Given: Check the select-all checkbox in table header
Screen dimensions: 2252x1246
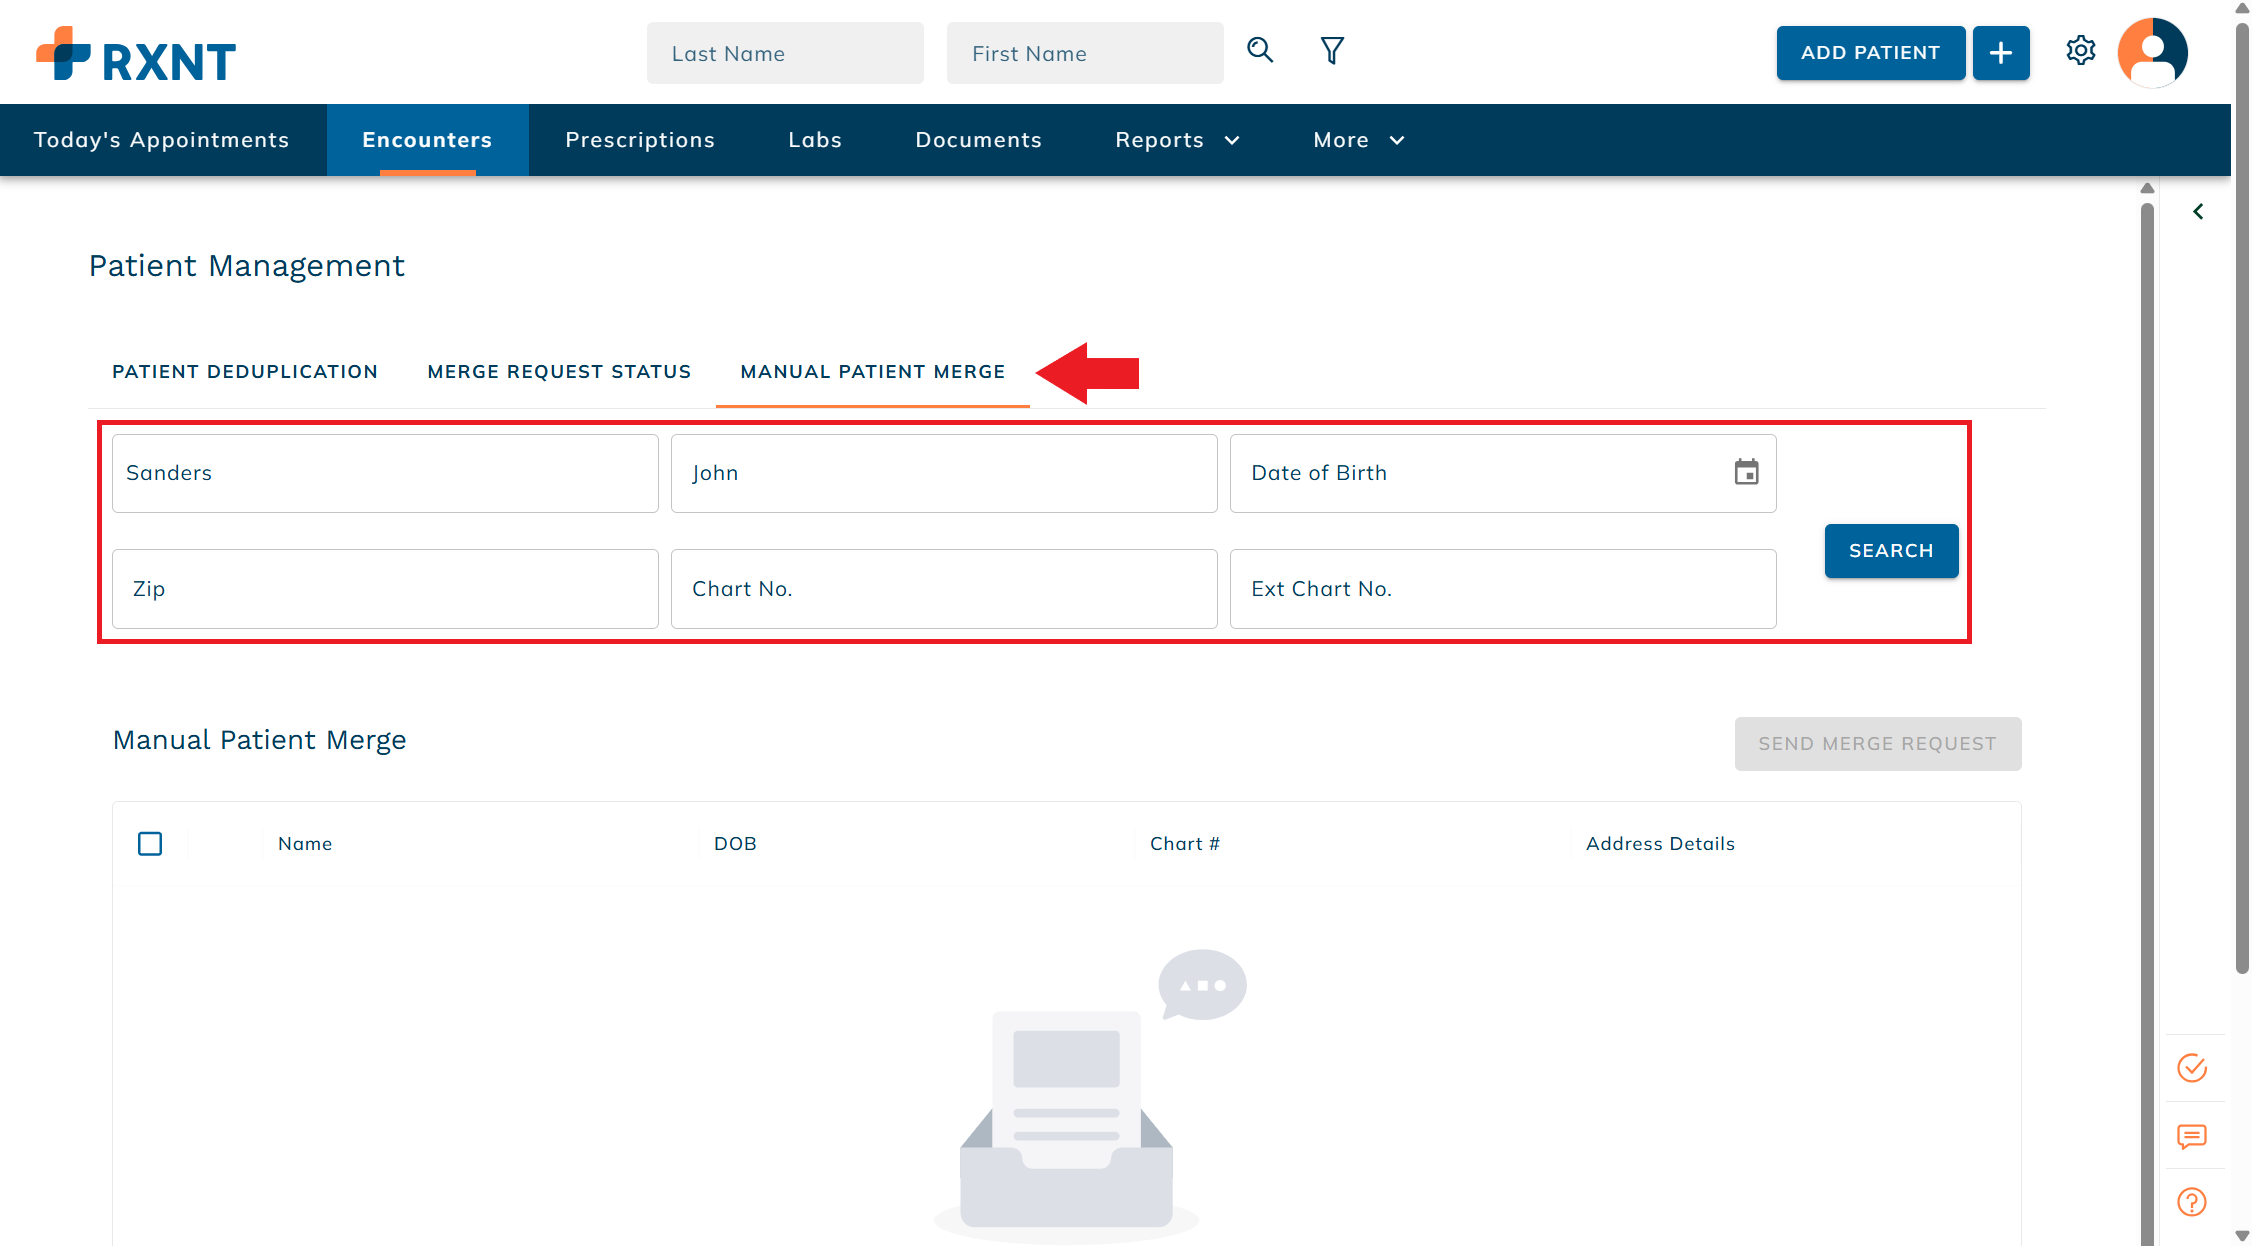Looking at the screenshot, I should pos(150,844).
